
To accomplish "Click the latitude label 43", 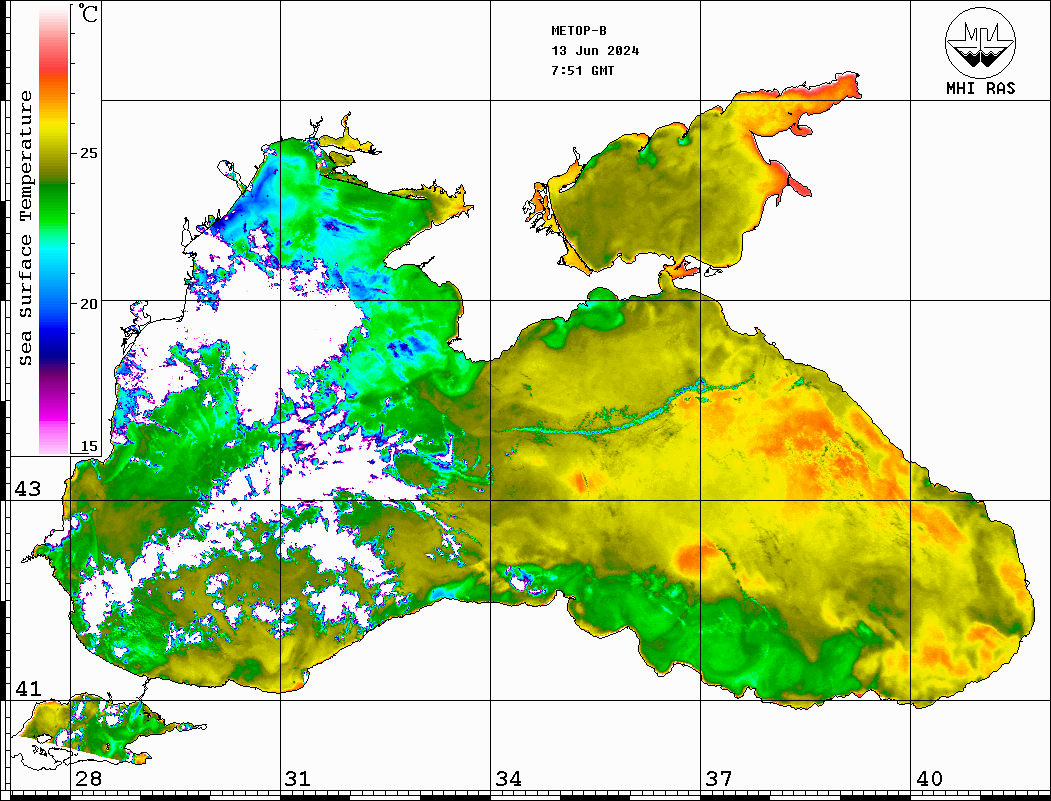I will coord(28,489).
